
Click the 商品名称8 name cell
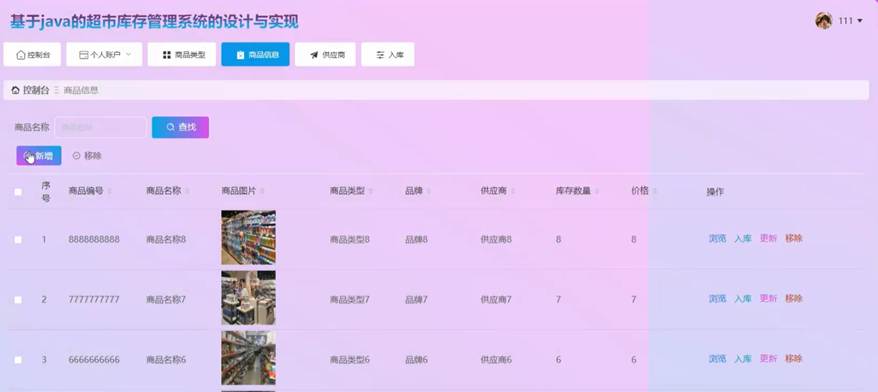click(166, 240)
